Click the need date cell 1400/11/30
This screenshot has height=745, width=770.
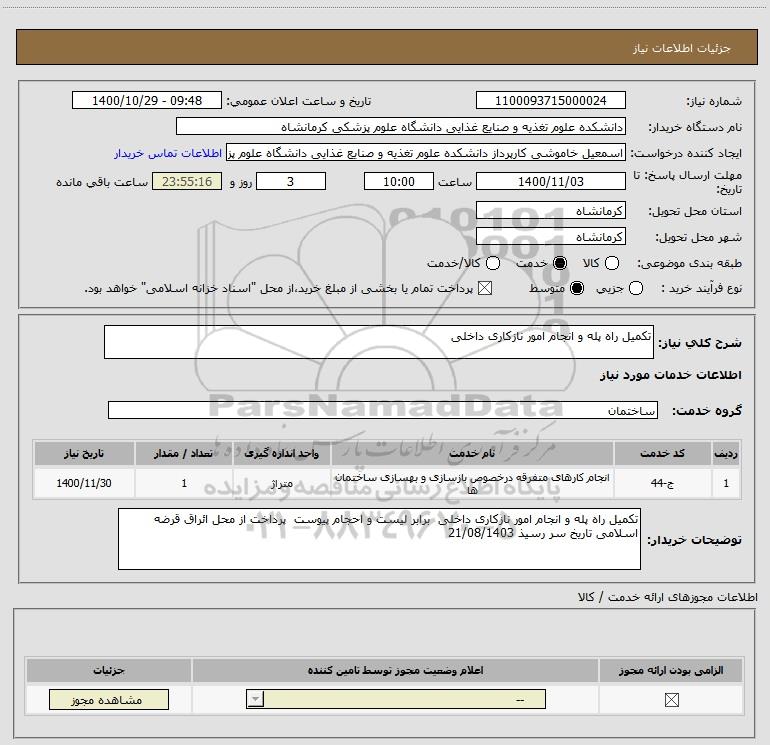[x=84, y=483]
